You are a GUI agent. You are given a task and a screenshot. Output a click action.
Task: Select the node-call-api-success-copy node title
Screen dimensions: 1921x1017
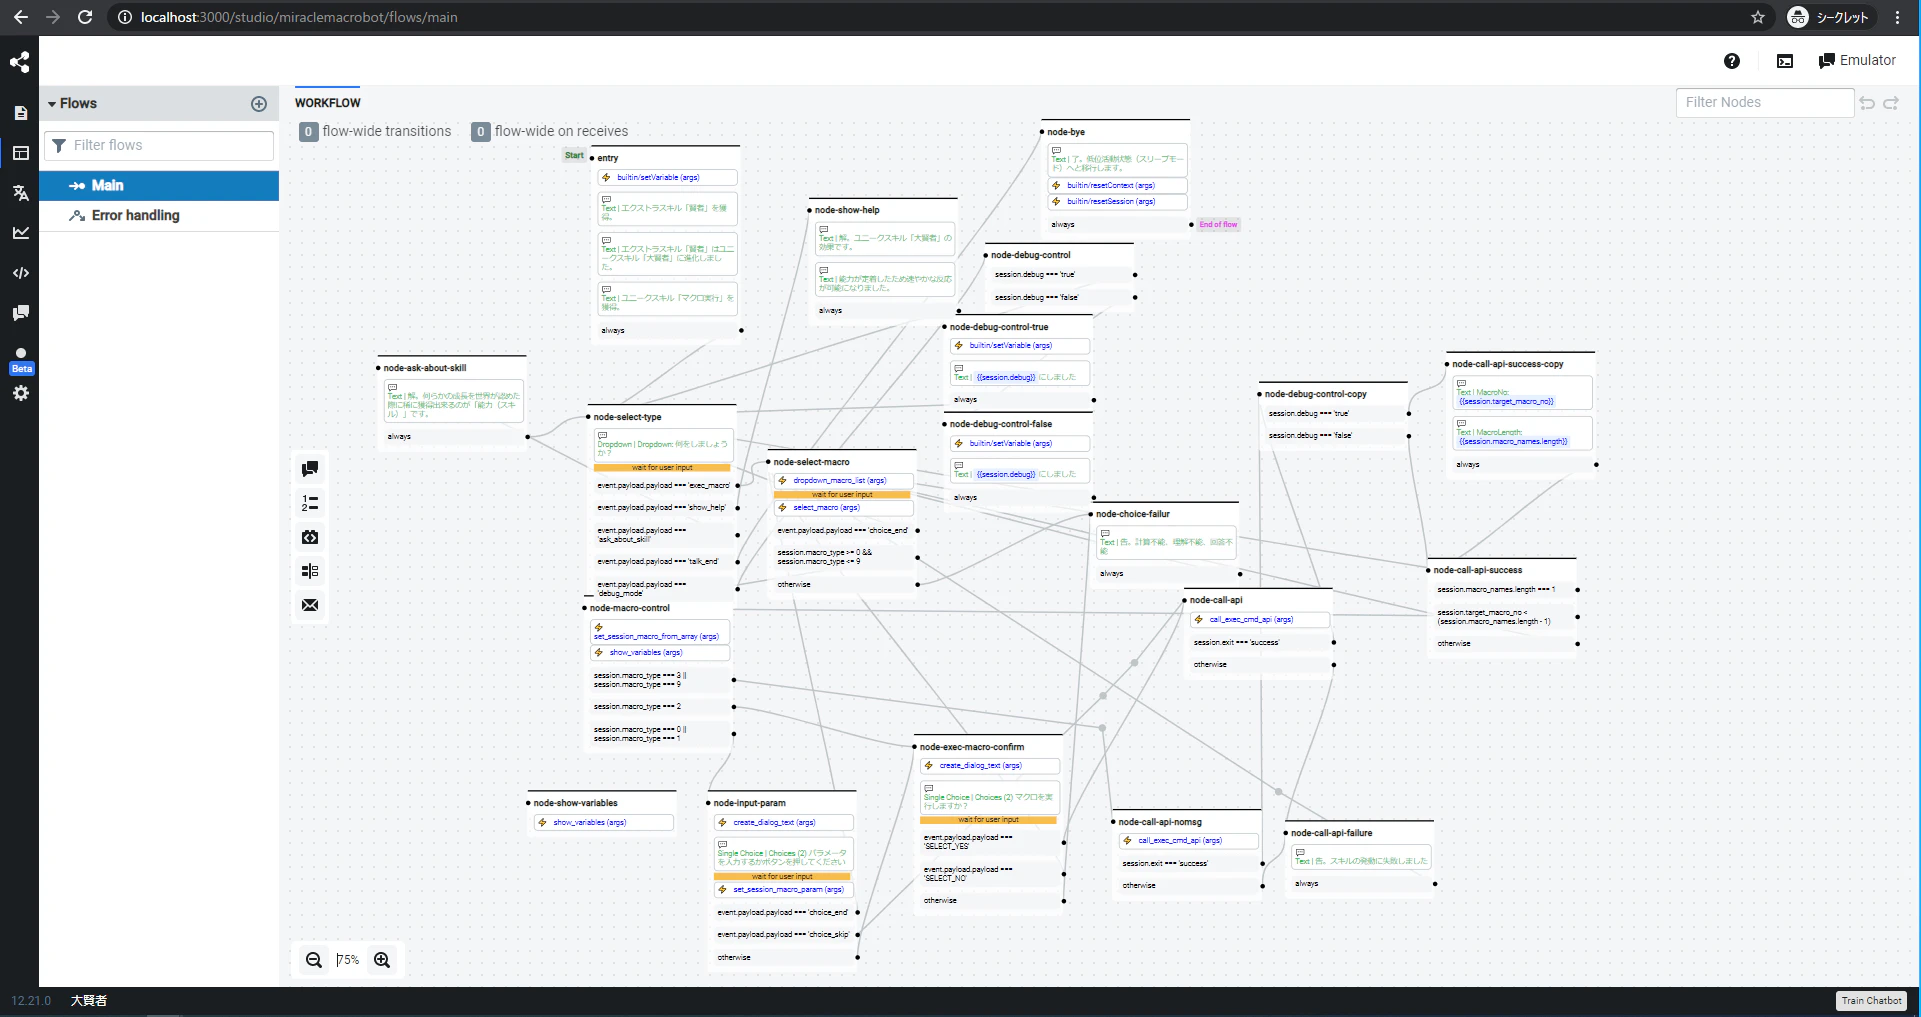pyautogui.click(x=1508, y=364)
